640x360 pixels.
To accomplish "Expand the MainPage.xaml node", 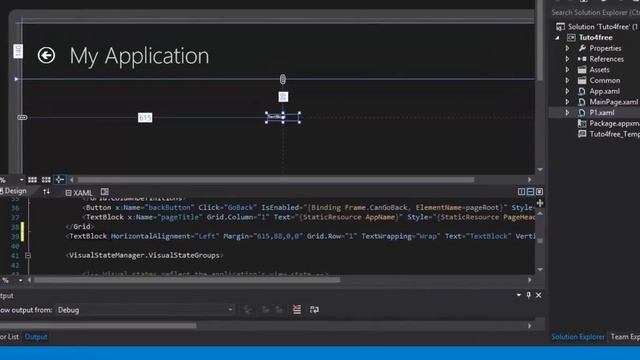I will pos(567,102).
